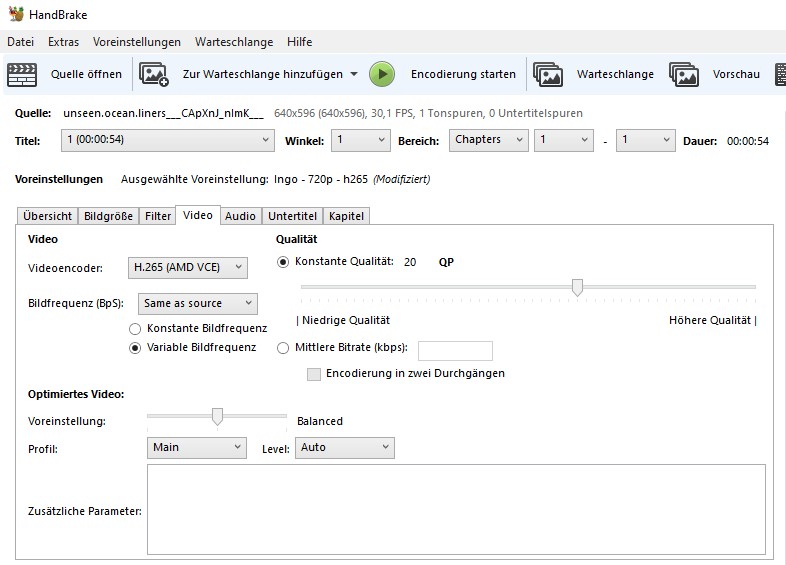This screenshot has width=786, height=565.
Task: Click the Voreinstellung Balanced slider handle
Action: (217, 417)
